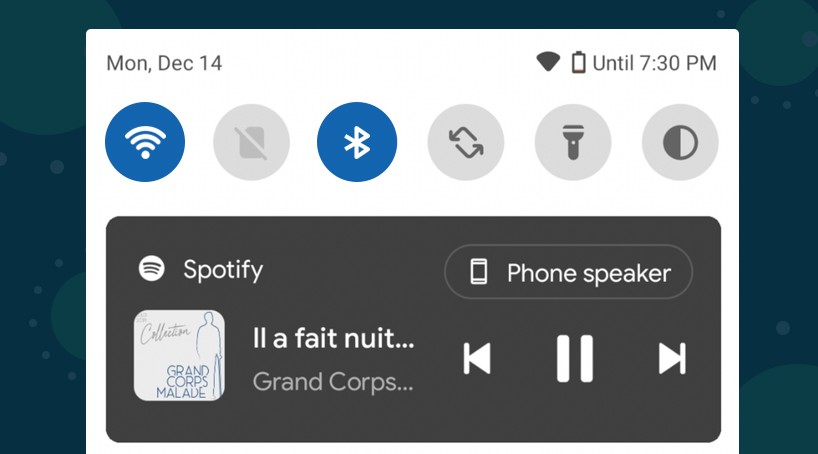Tap the Grand Corps Malade album art
This screenshot has width=818, height=454.
click(179, 355)
